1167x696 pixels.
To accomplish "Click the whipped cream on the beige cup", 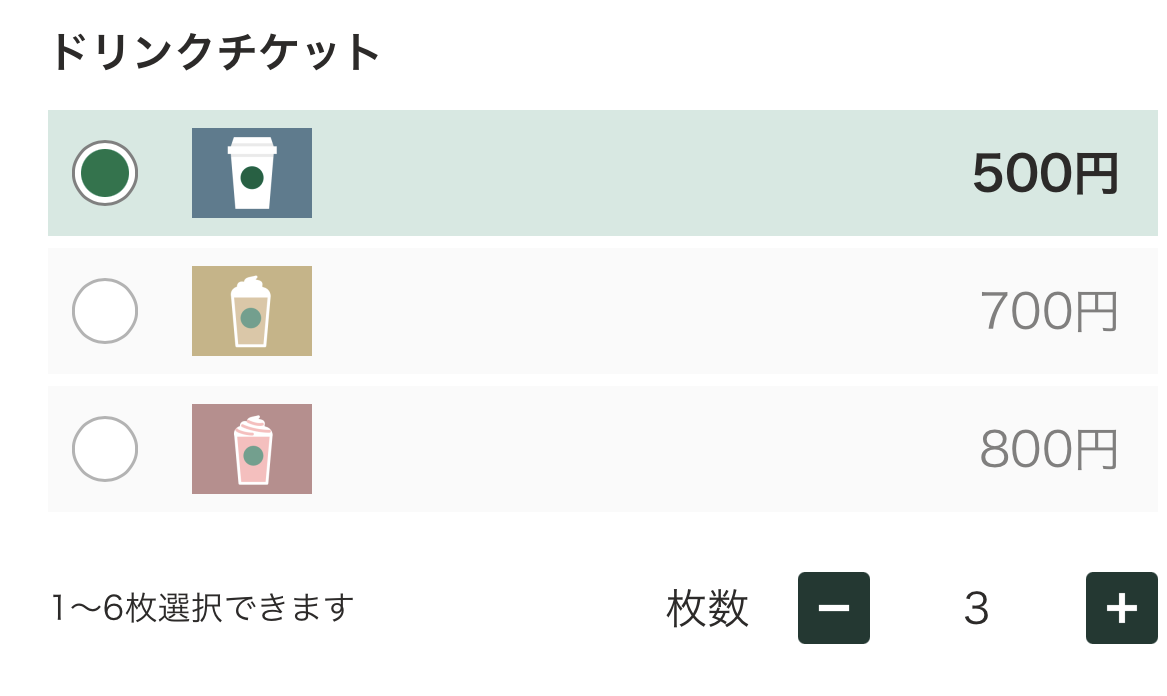I will [x=250, y=284].
